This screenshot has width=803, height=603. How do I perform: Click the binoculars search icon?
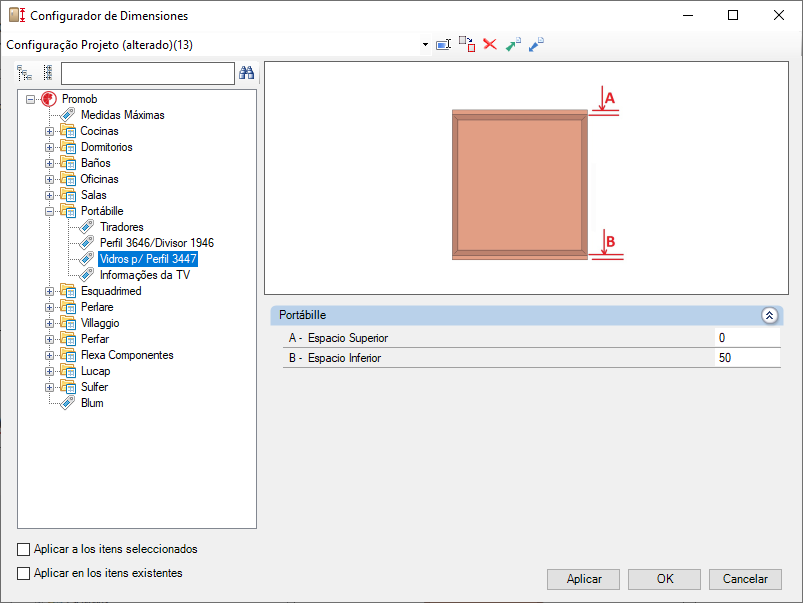pyautogui.click(x=246, y=73)
